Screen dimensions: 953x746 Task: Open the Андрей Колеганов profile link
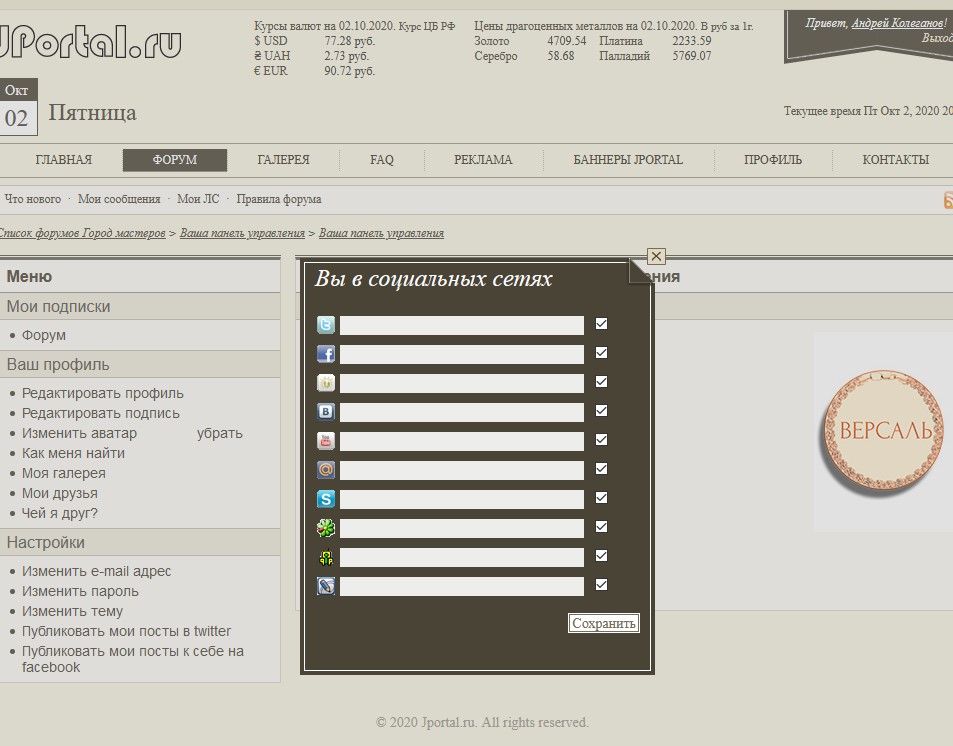(897, 23)
